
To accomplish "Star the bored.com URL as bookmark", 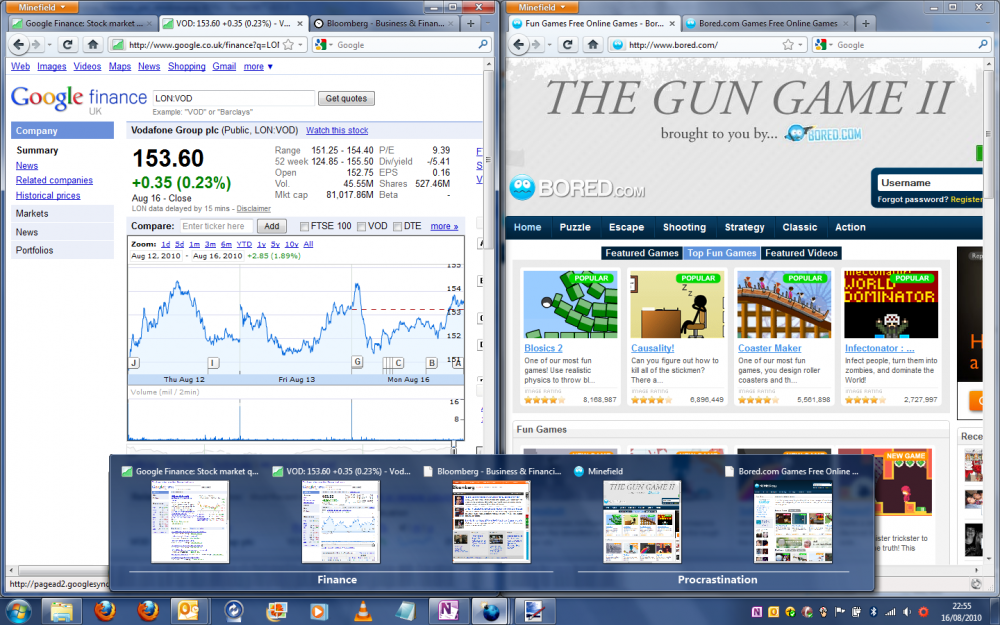I will (x=788, y=45).
